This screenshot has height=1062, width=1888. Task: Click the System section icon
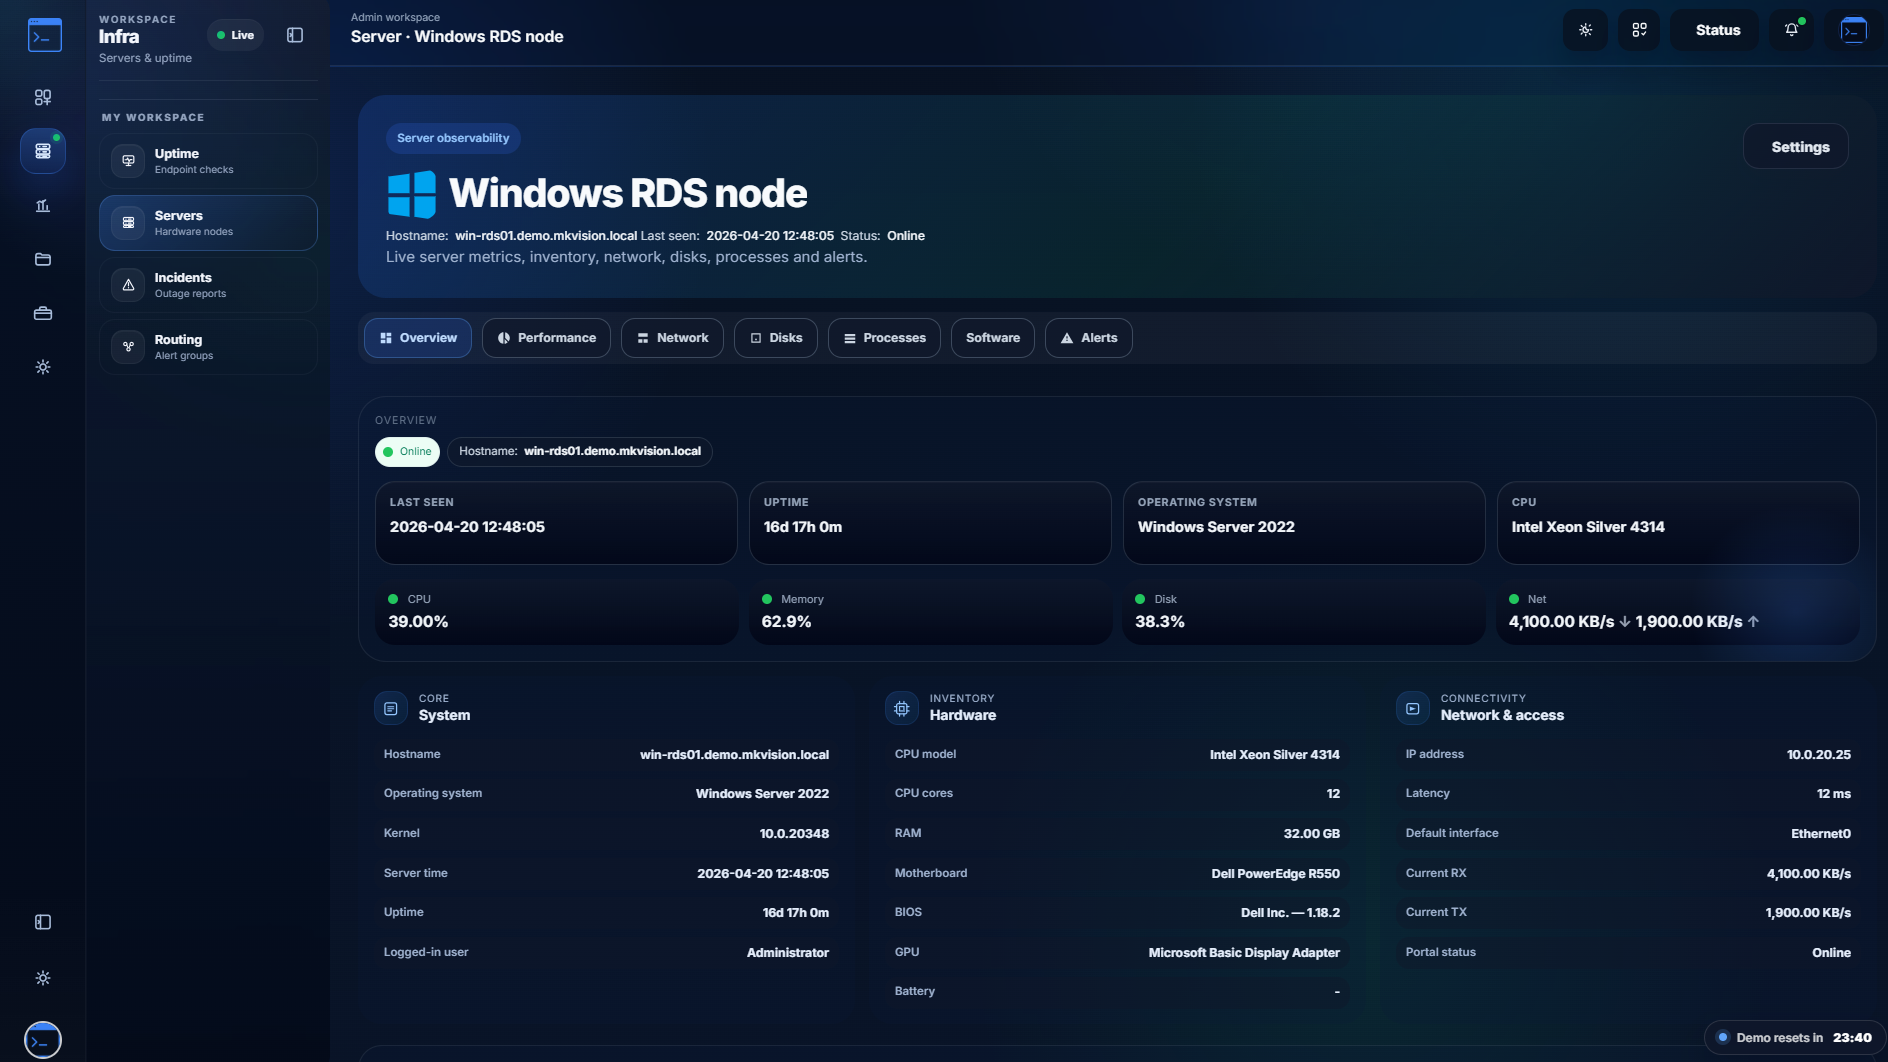coord(391,708)
